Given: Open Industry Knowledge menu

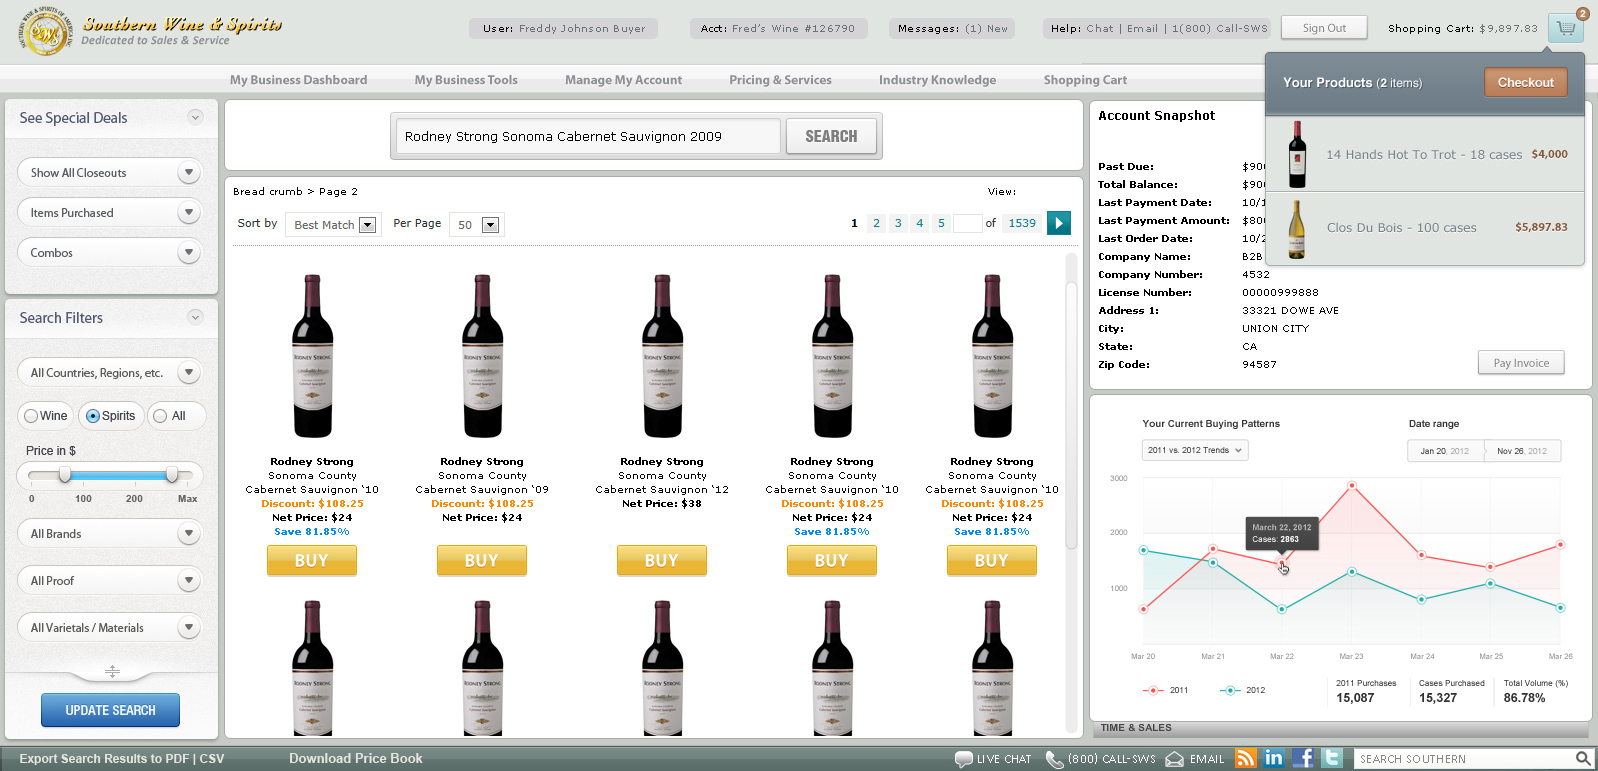Looking at the screenshot, I should 937,80.
